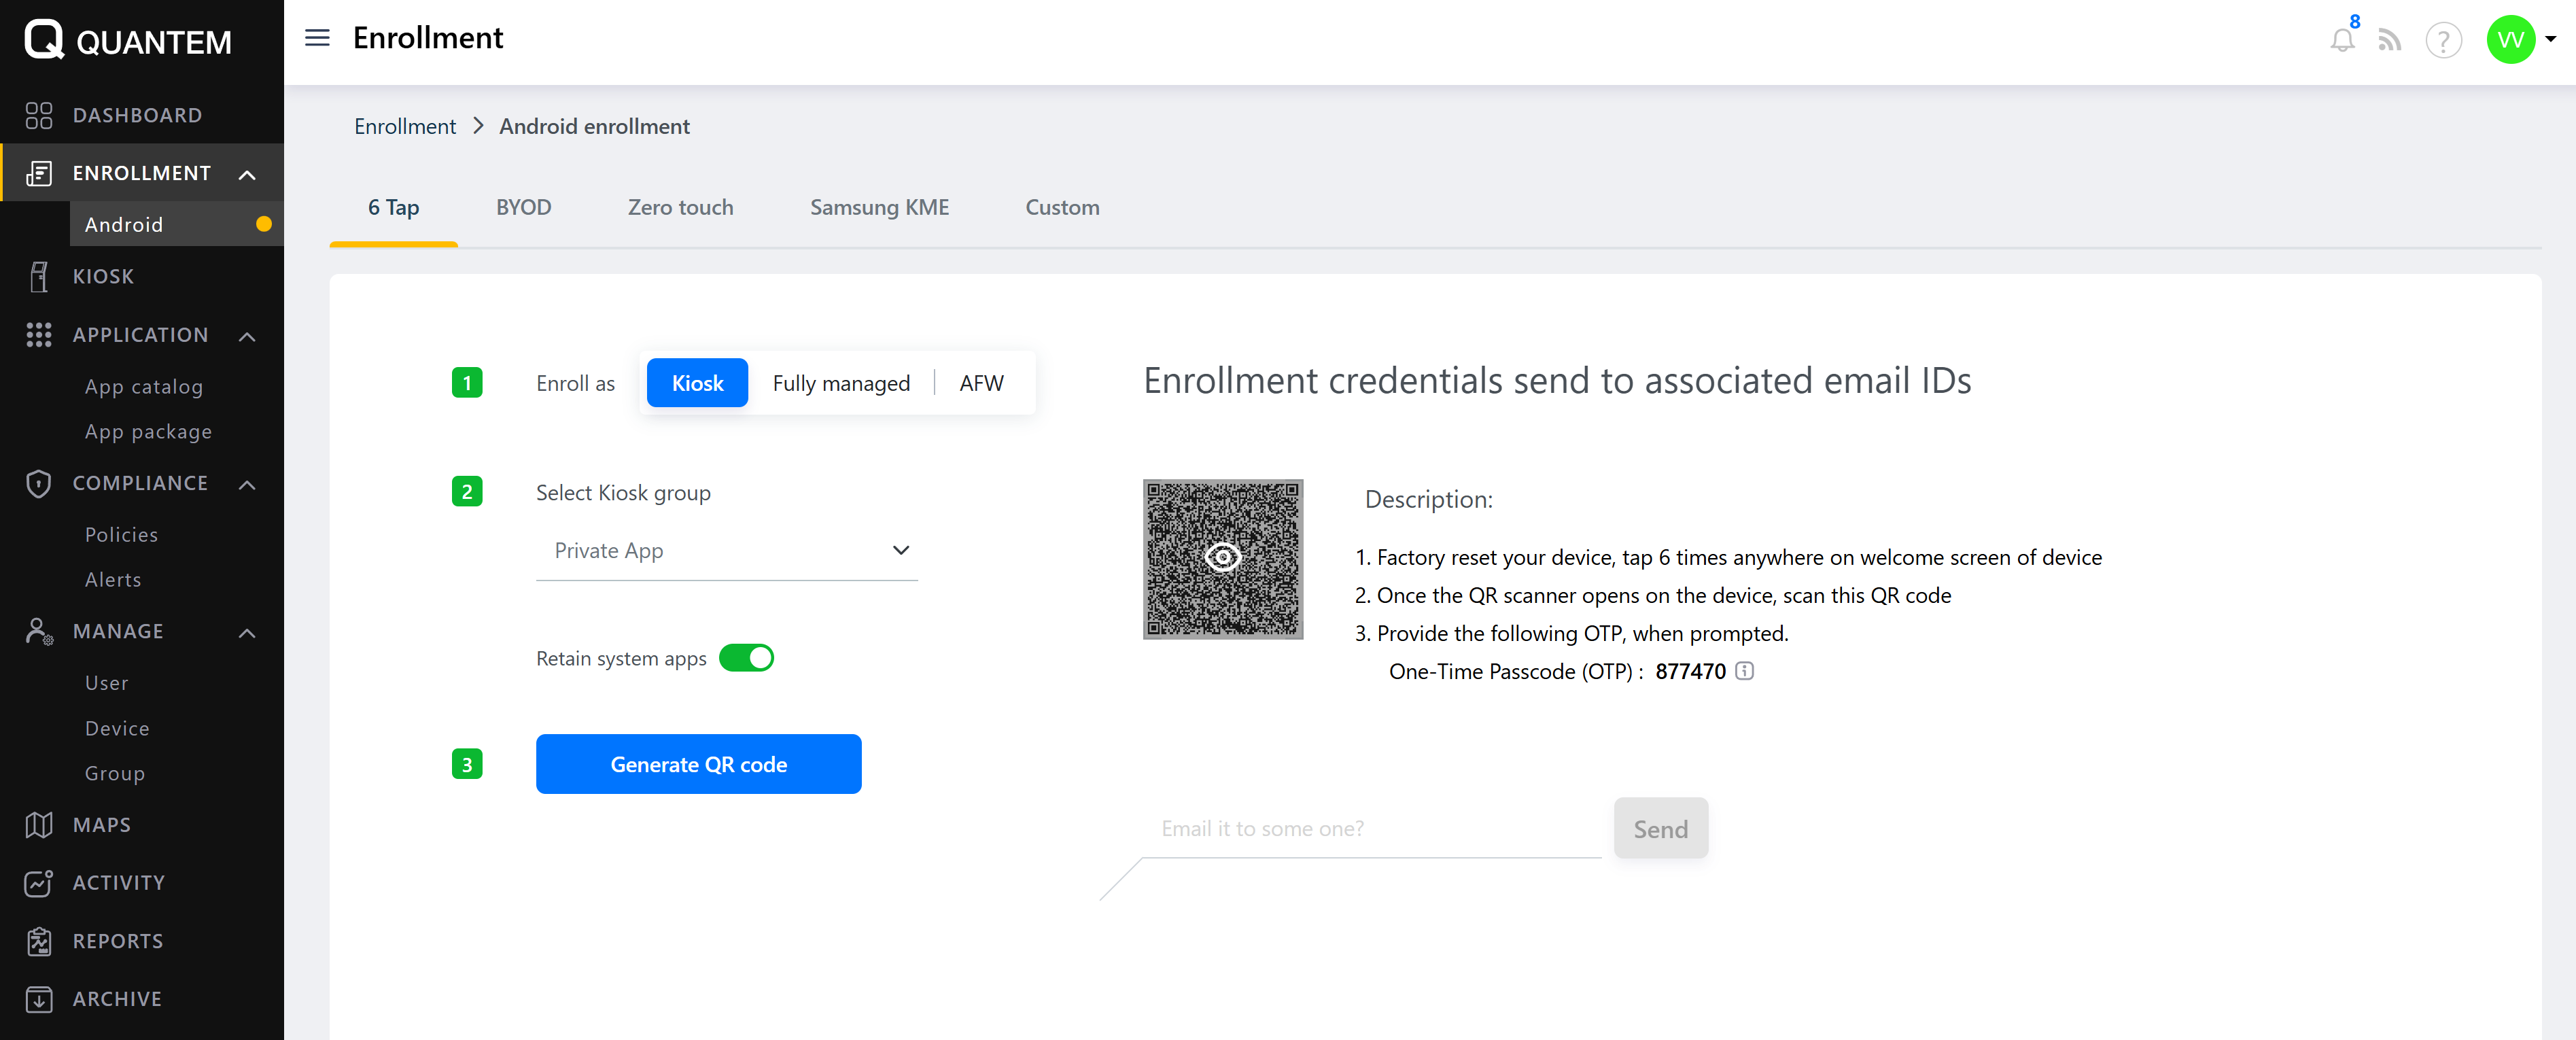Select AFW enrollment option
This screenshot has width=2576, height=1040.
click(x=981, y=383)
